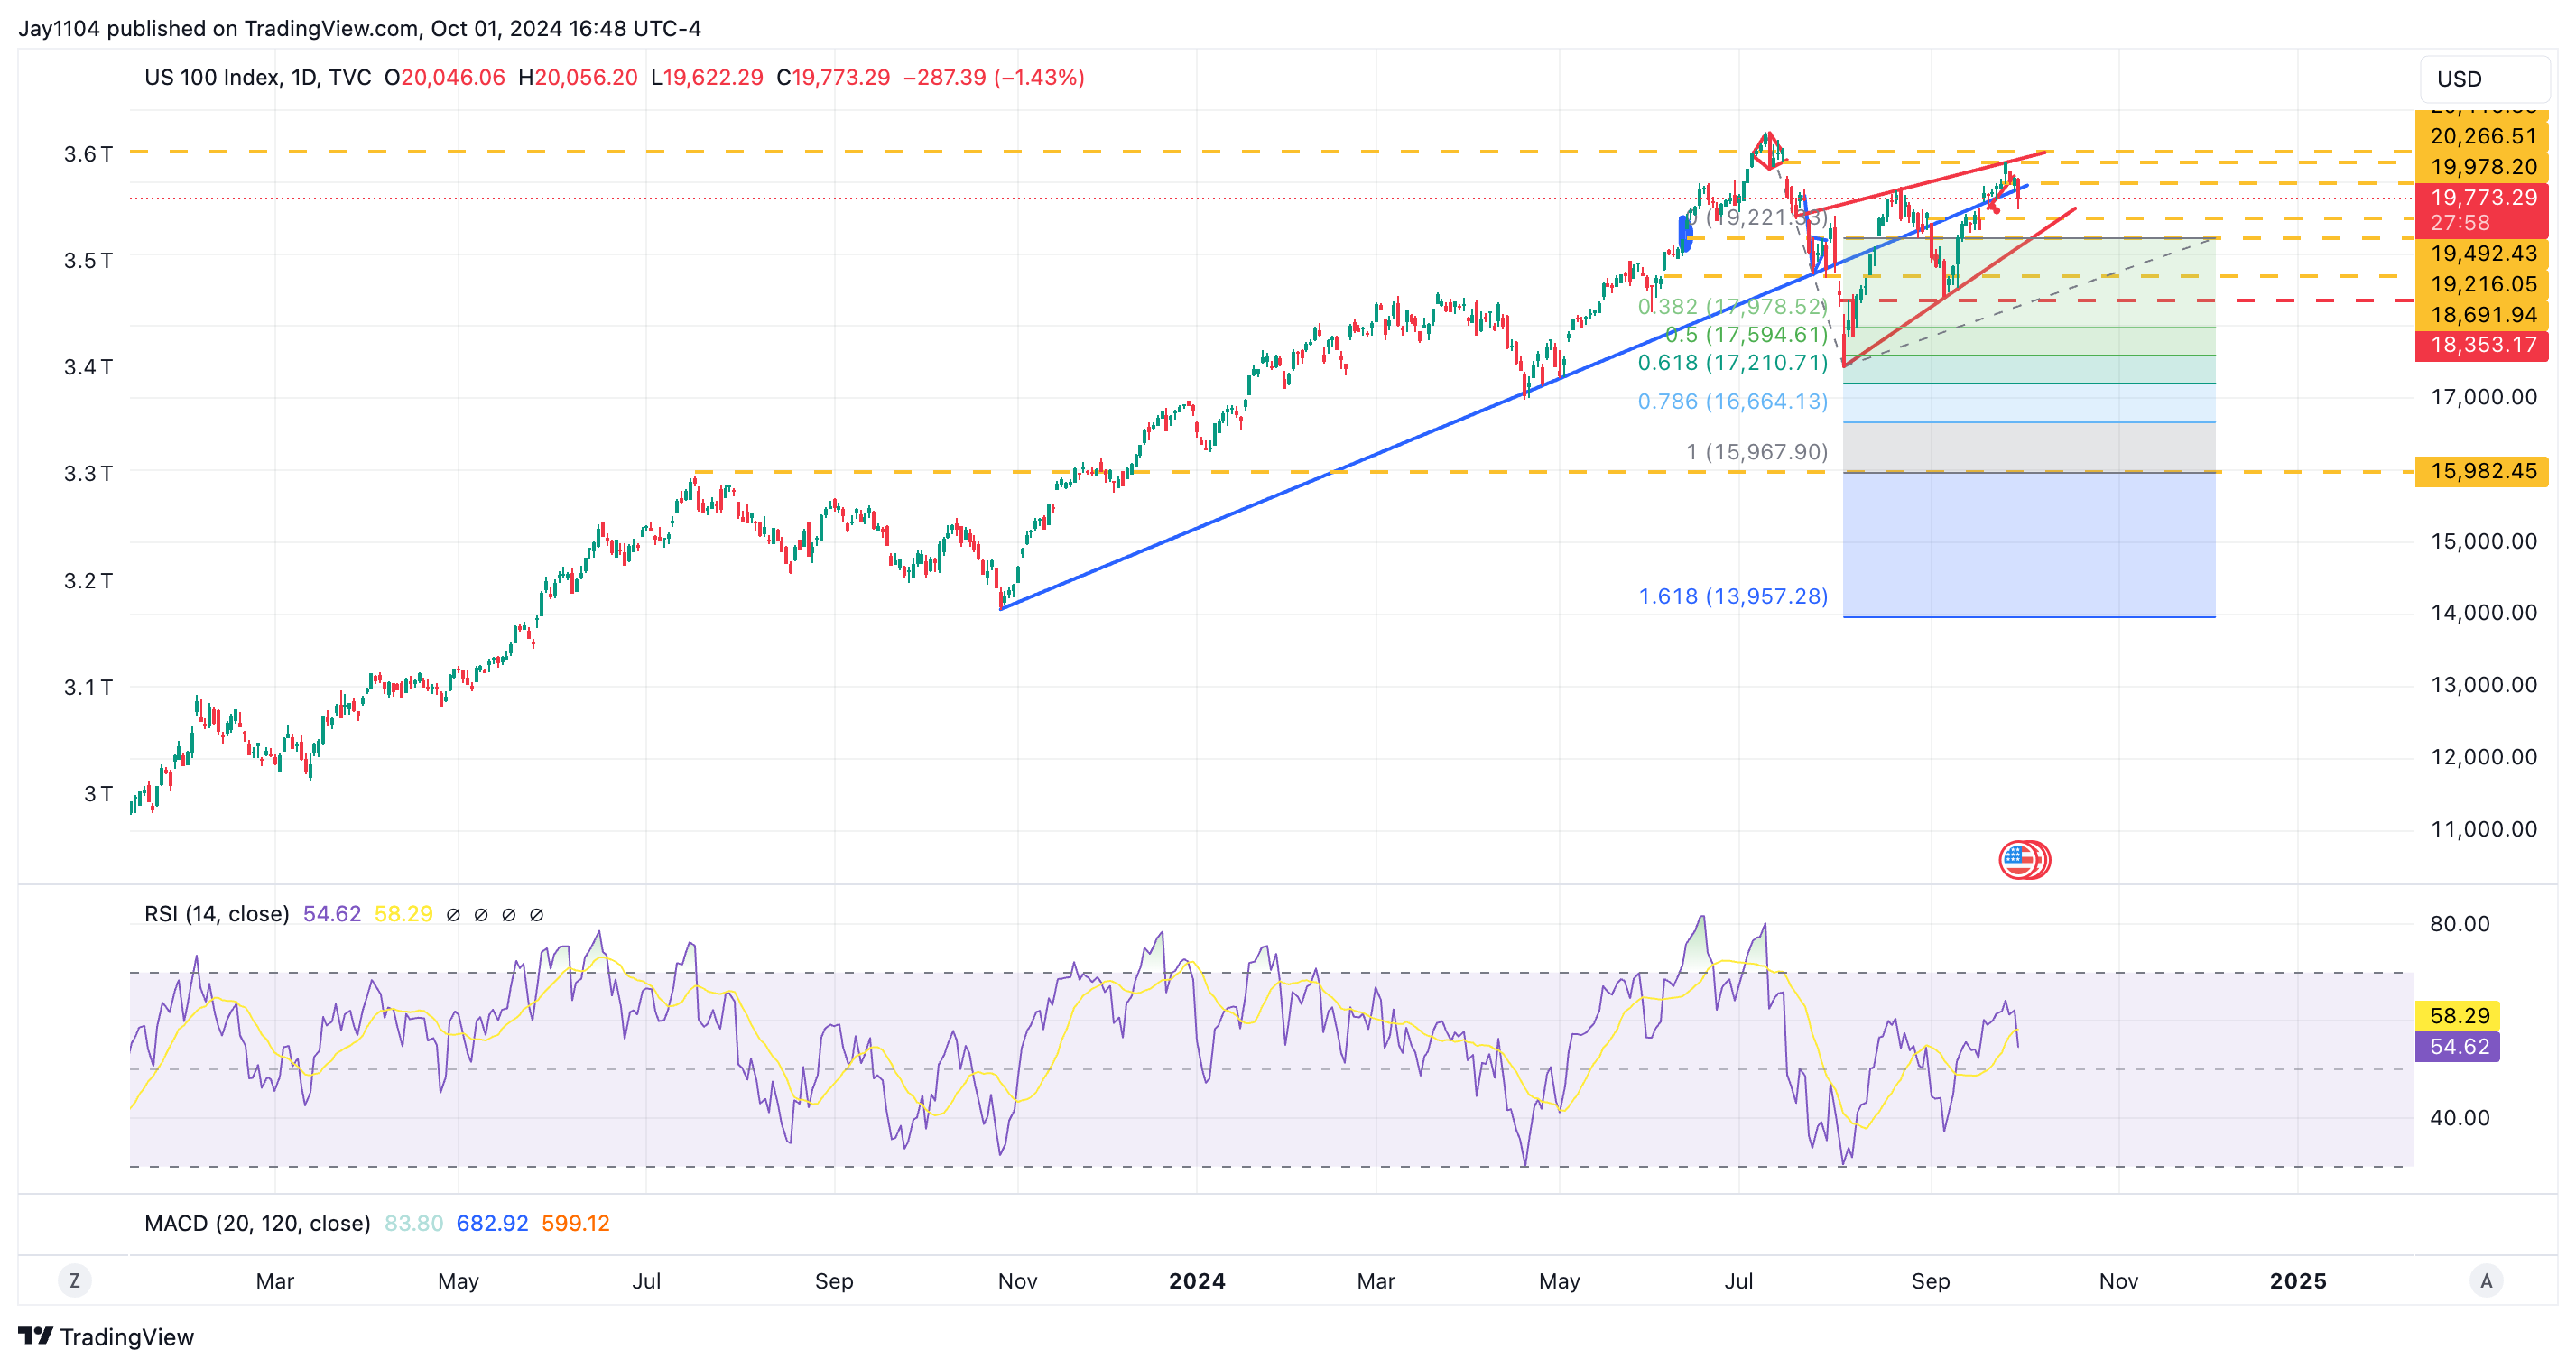Click the 3 T label on left axis

tap(98, 793)
